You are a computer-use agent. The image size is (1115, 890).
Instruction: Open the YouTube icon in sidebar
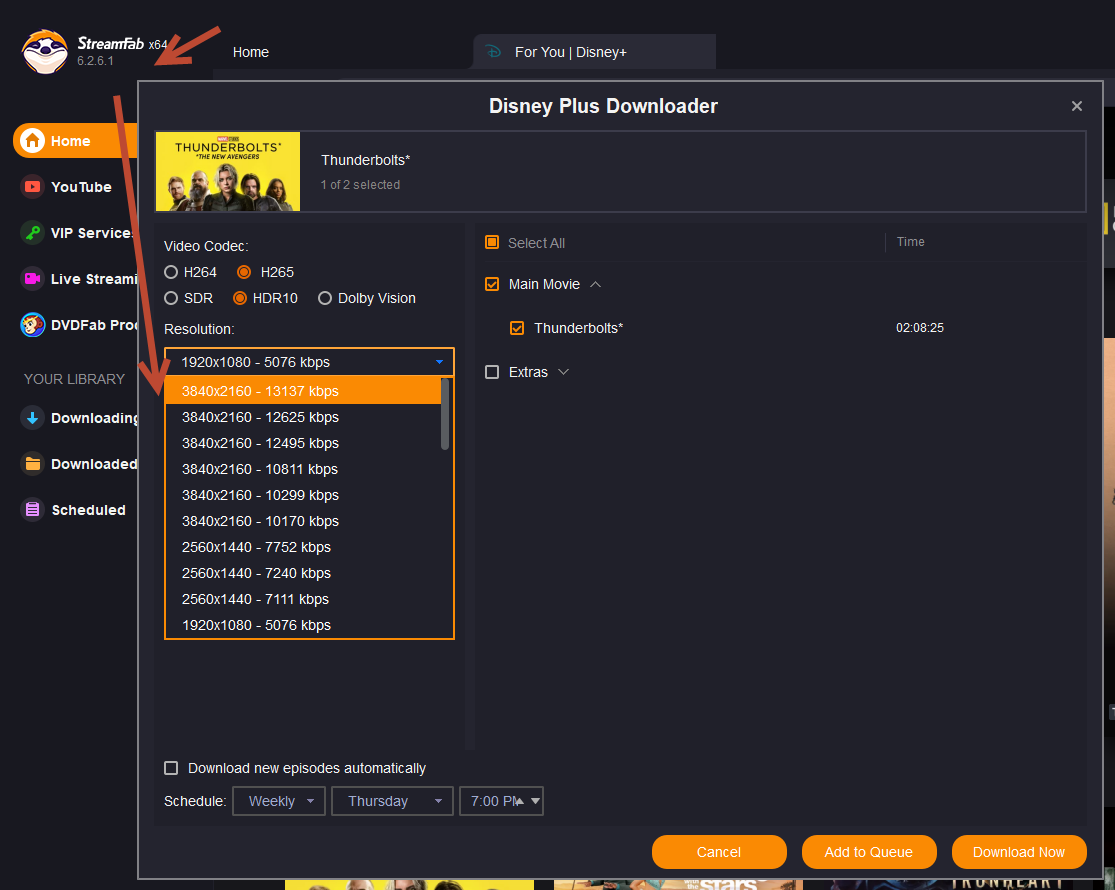point(33,187)
